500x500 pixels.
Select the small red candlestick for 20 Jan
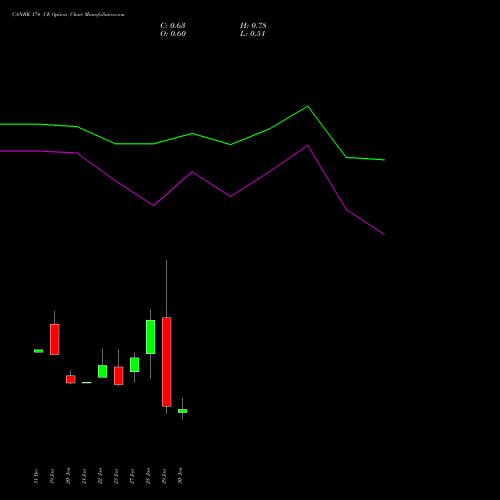pyautogui.click(x=71, y=379)
